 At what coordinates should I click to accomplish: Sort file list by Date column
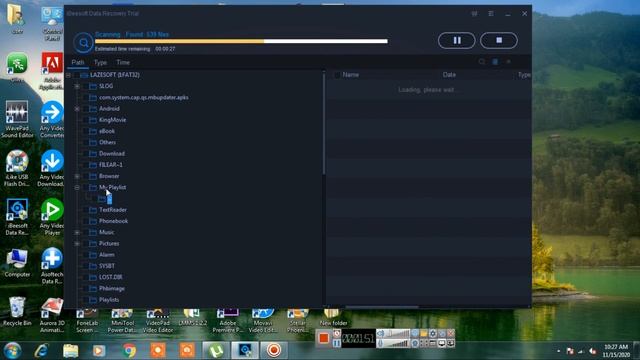pyautogui.click(x=449, y=75)
